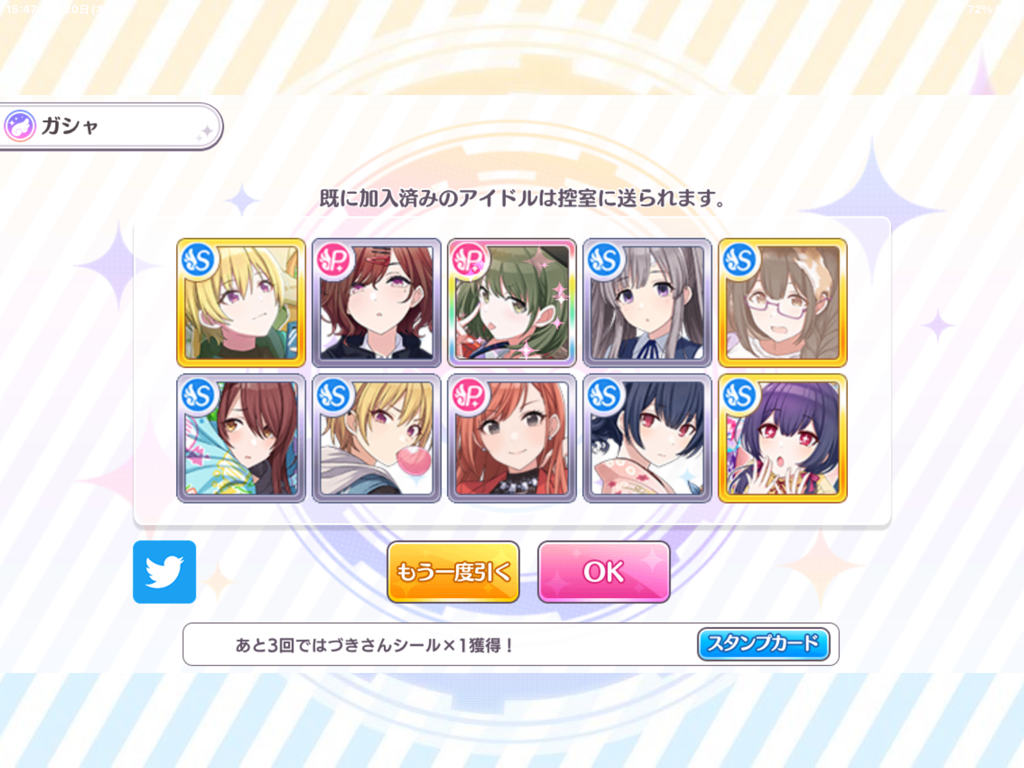
Task: Select the orange-haired smiling idol card
Action: point(512,438)
